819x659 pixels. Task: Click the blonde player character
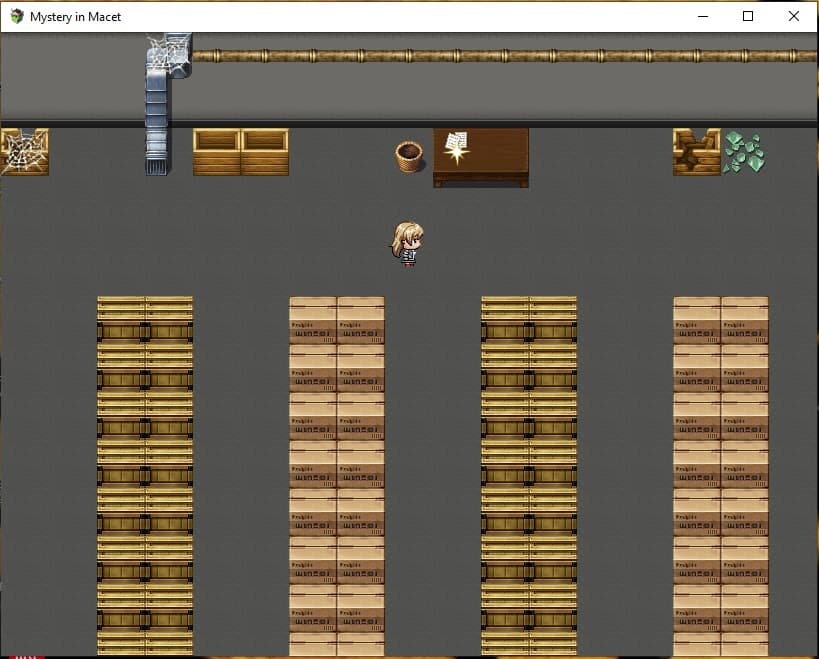pyautogui.click(x=408, y=244)
